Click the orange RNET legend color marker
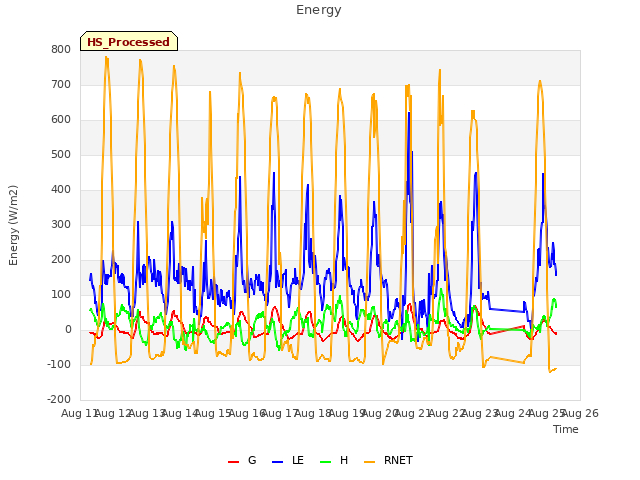Viewport: 640px width, 480px height. (369, 462)
